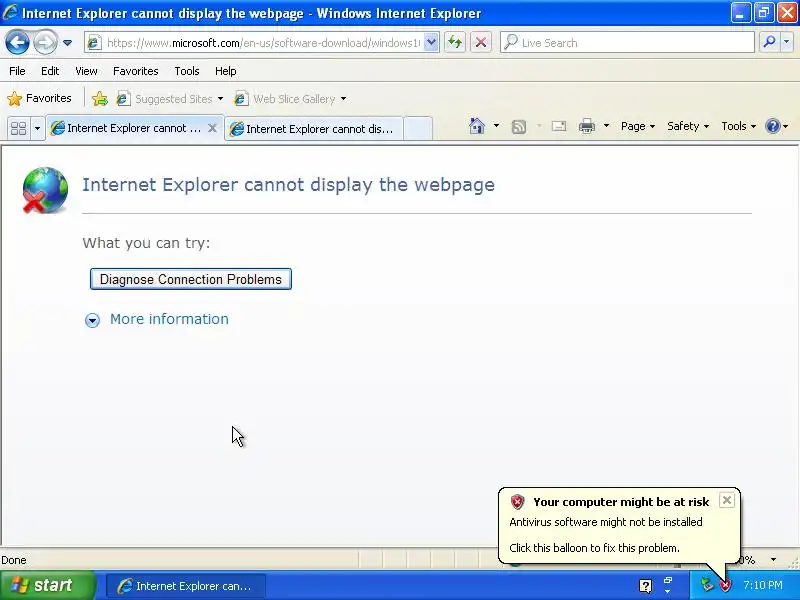The width and height of the screenshot is (800, 600).
Task: Click the language bar restore icon in taskbar
Action: tap(667, 580)
